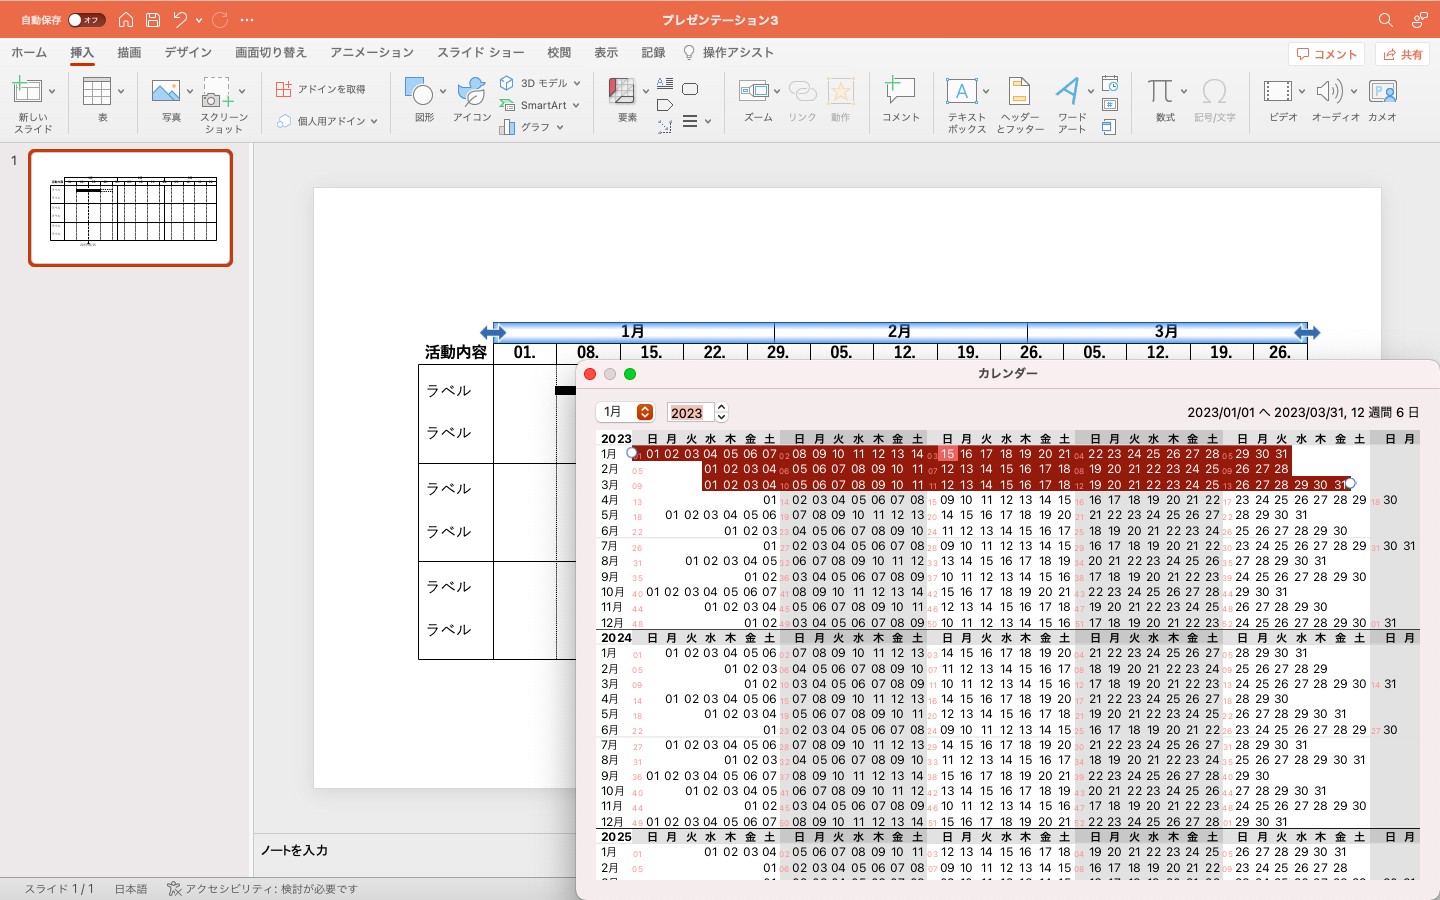
Task: Click the 2月 month header on the slide timeline
Action: (x=899, y=331)
